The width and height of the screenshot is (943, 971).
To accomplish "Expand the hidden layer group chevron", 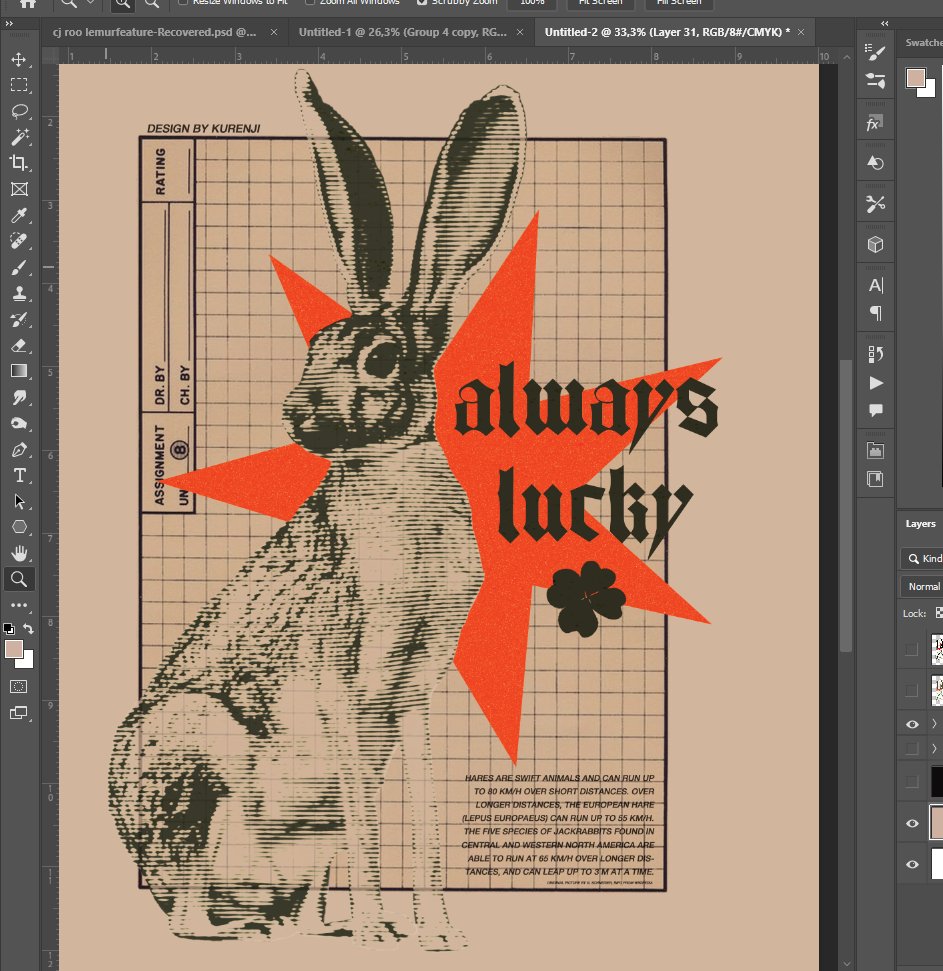I will (934, 749).
